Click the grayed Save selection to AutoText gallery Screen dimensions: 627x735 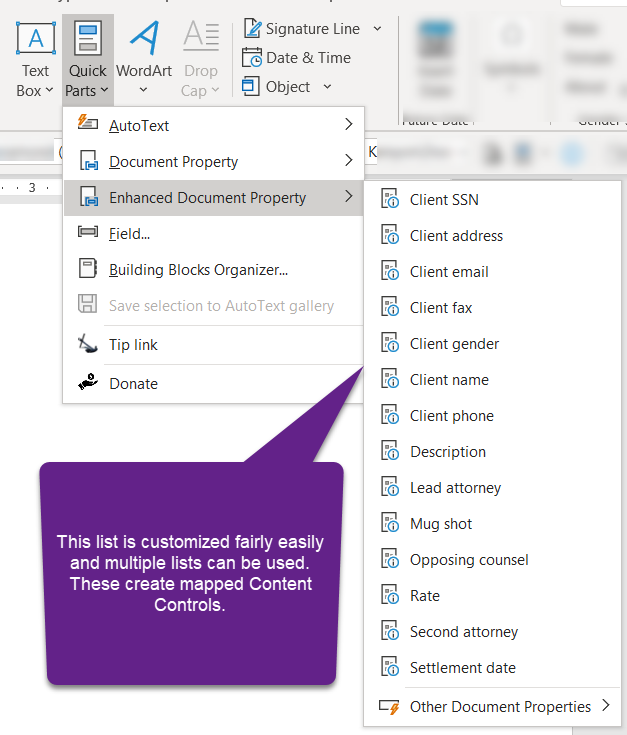coord(214,306)
